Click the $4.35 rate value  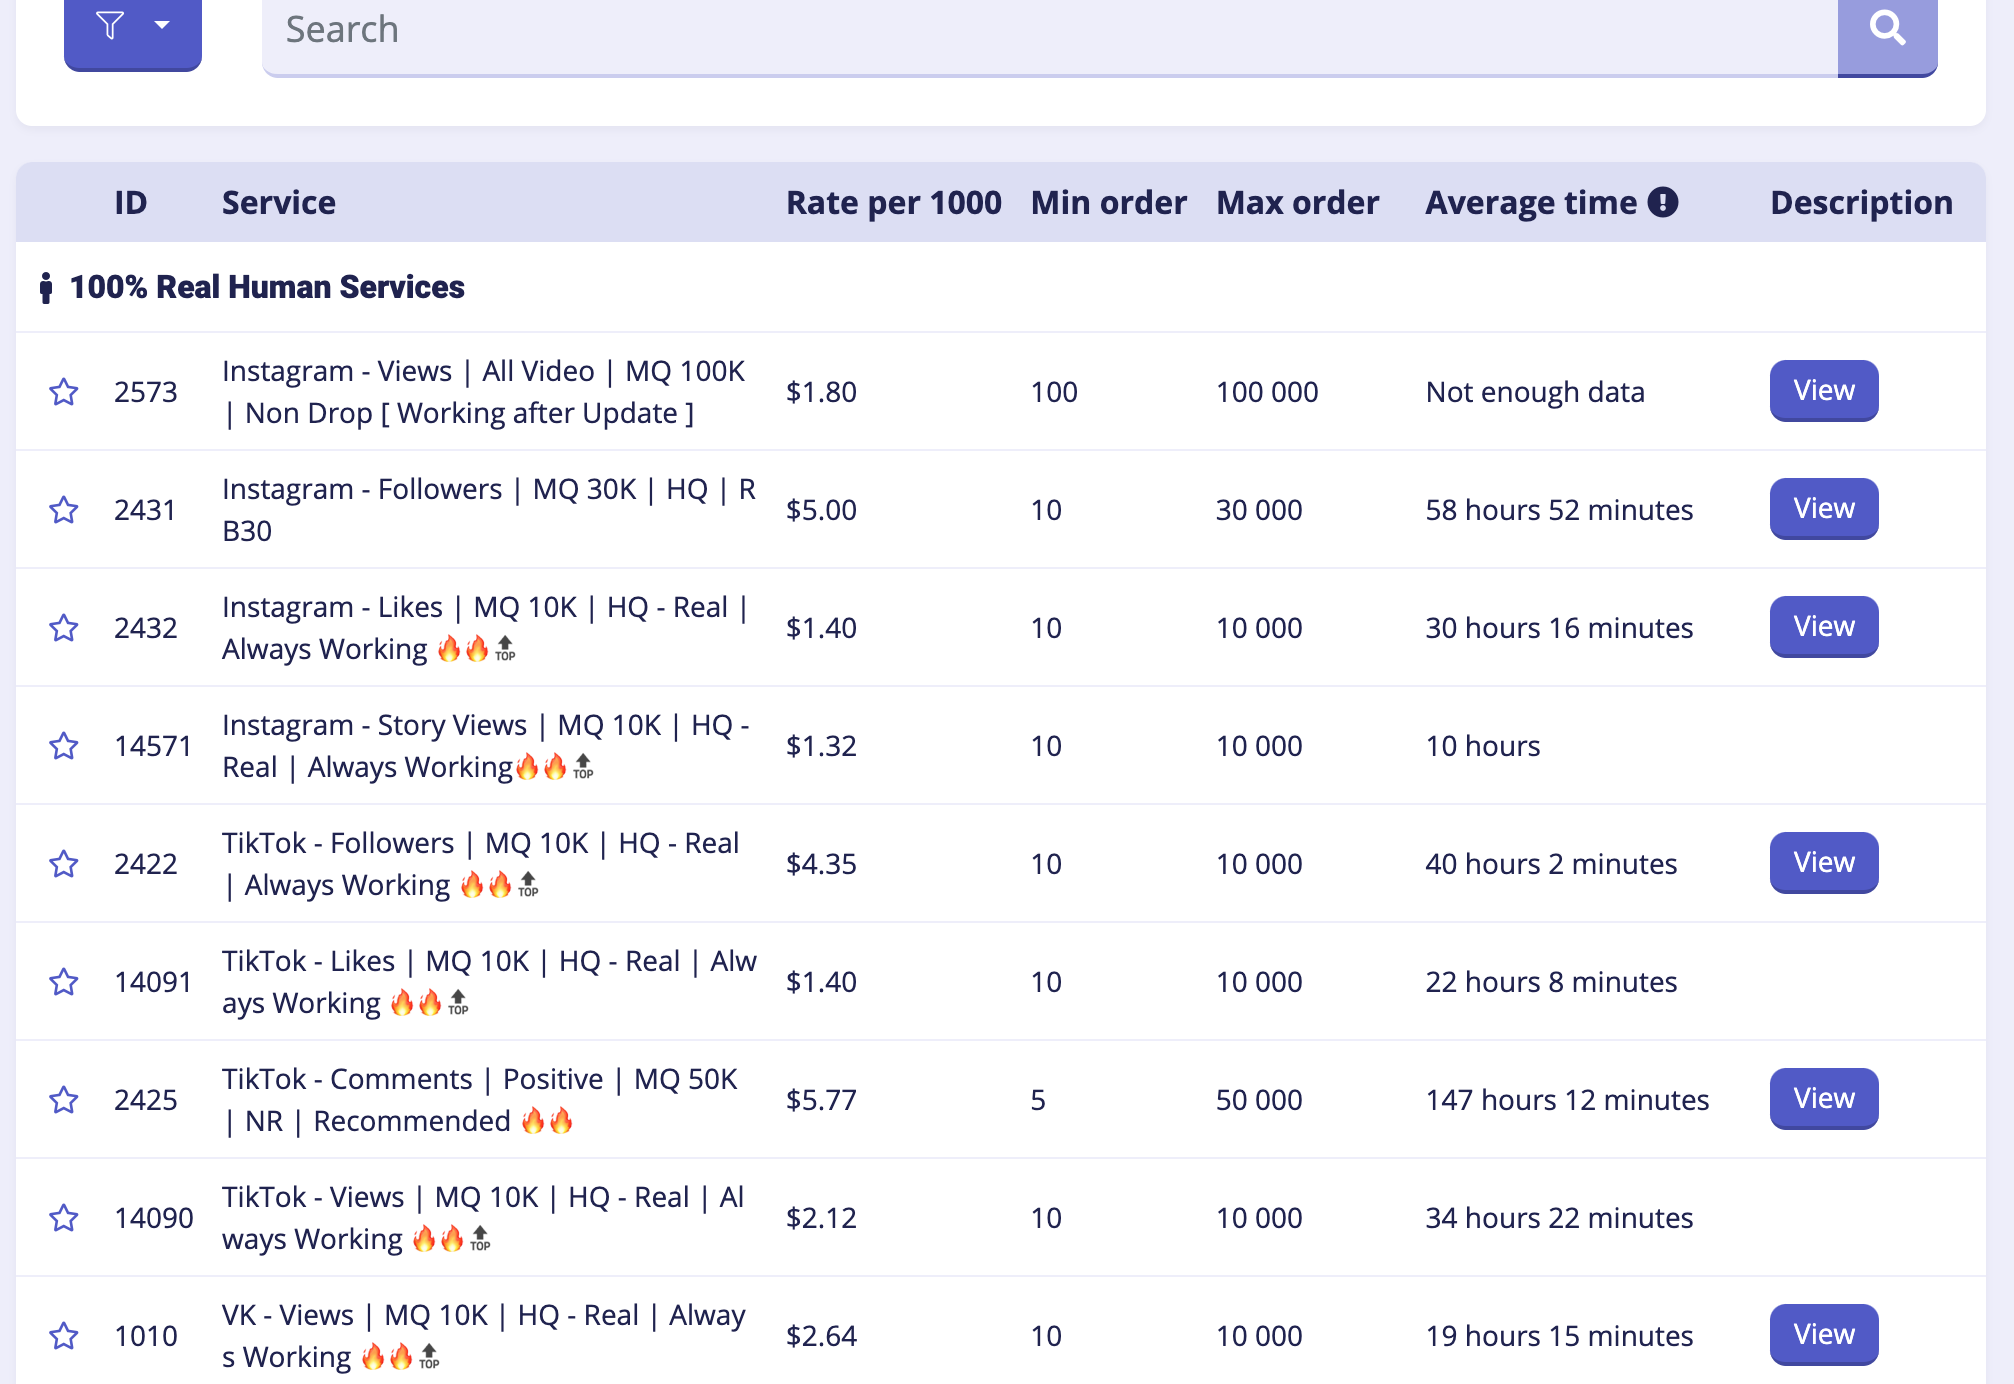[x=821, y=864]
